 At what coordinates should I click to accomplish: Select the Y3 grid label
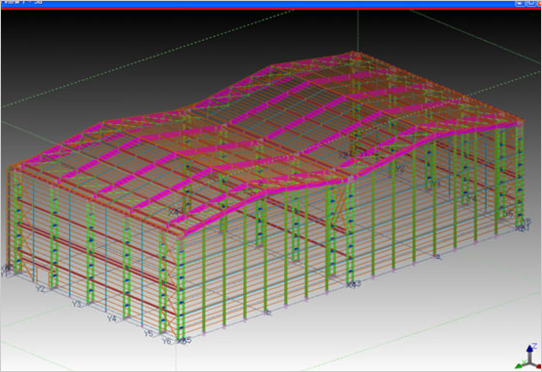77,304
